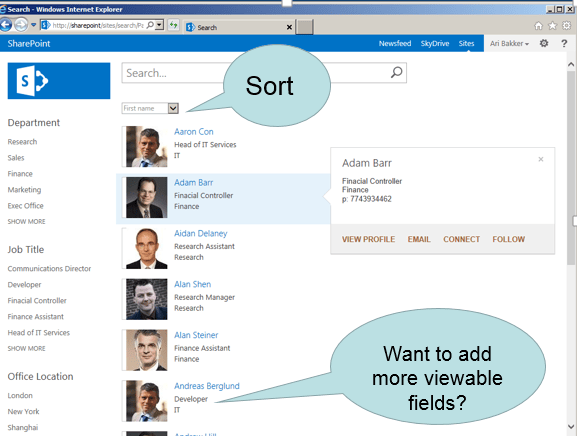This screenshot has height=436, width=577.
Task: Open Newsfeed in the SharePoint bar
Action: click(x=395, y=43)
